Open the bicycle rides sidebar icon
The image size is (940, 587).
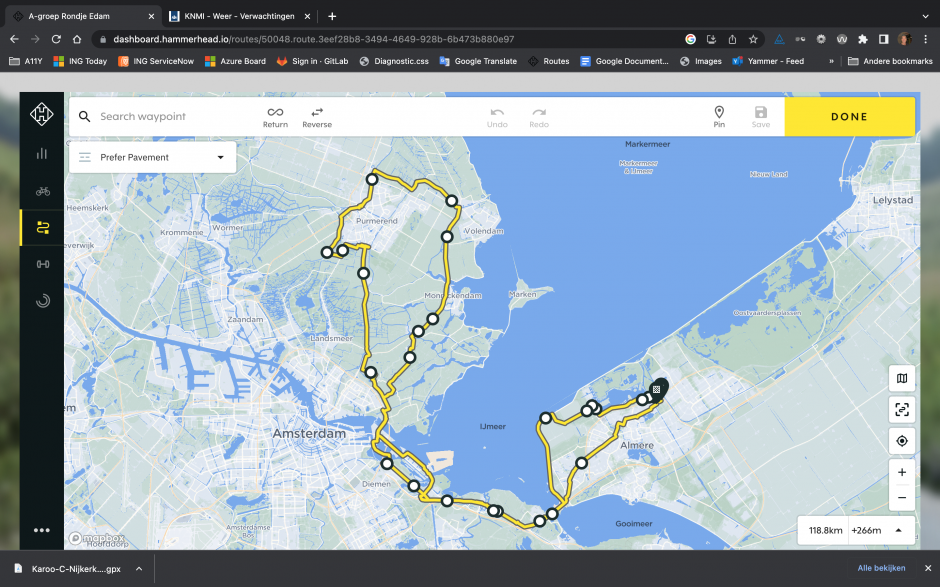point(43,191)
